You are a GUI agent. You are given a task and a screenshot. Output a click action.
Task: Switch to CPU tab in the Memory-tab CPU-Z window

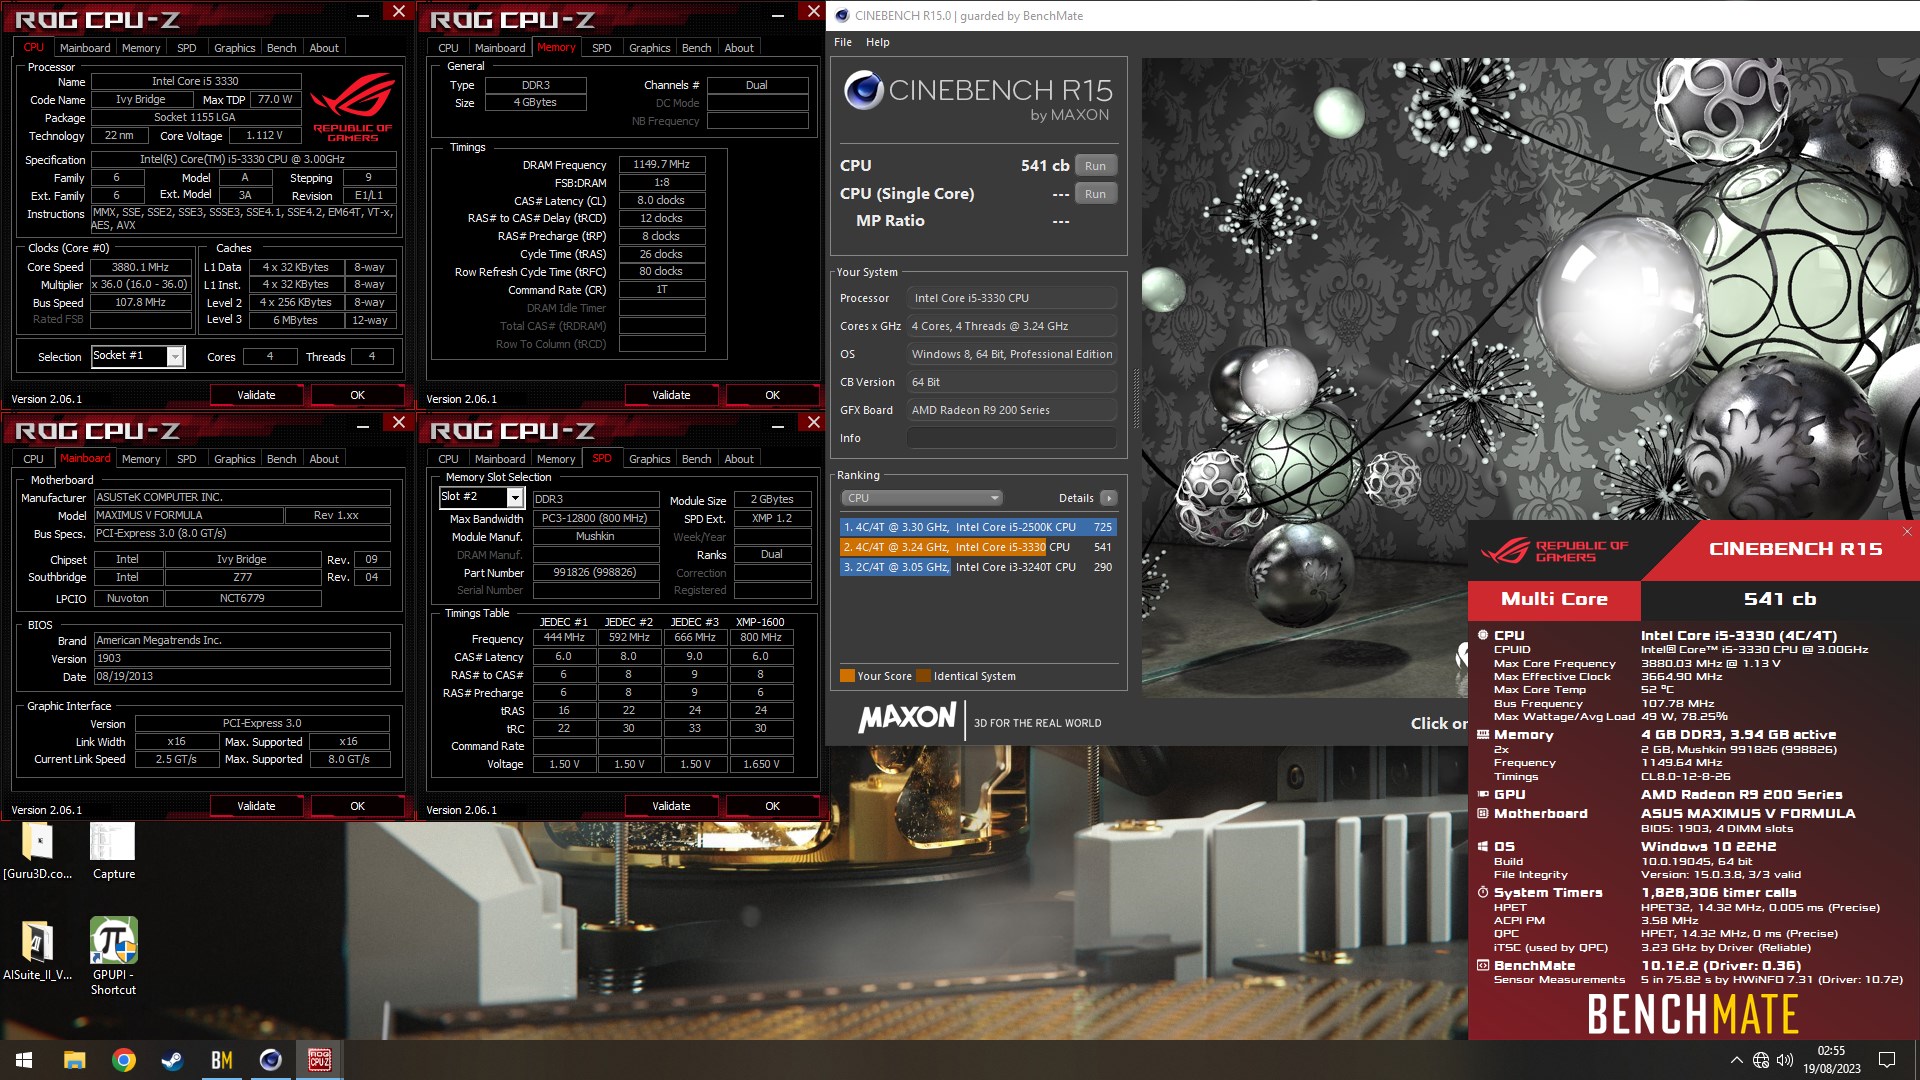click(x=448, y=48)
